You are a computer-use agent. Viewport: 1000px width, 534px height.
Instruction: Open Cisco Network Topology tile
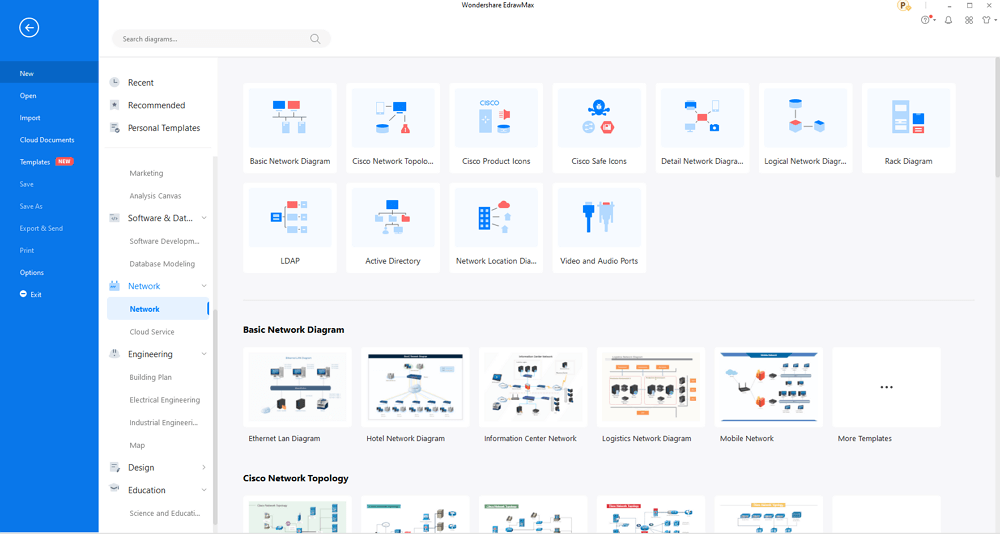(x=393, y=128)
